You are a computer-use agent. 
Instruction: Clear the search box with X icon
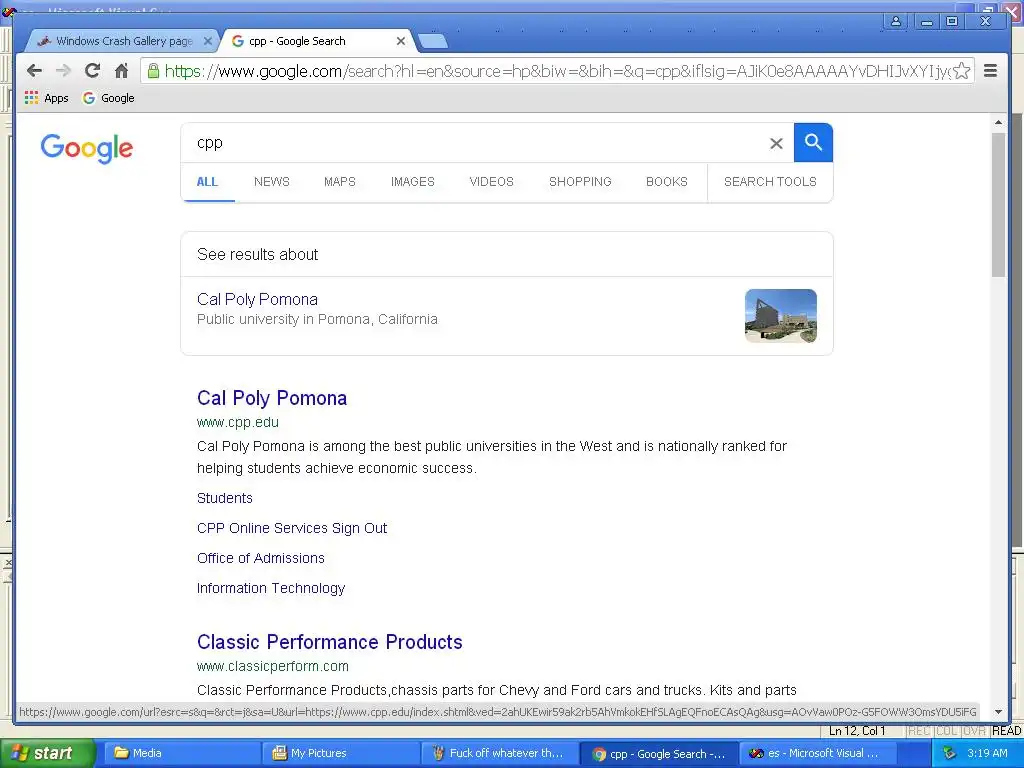coord(776,143)
